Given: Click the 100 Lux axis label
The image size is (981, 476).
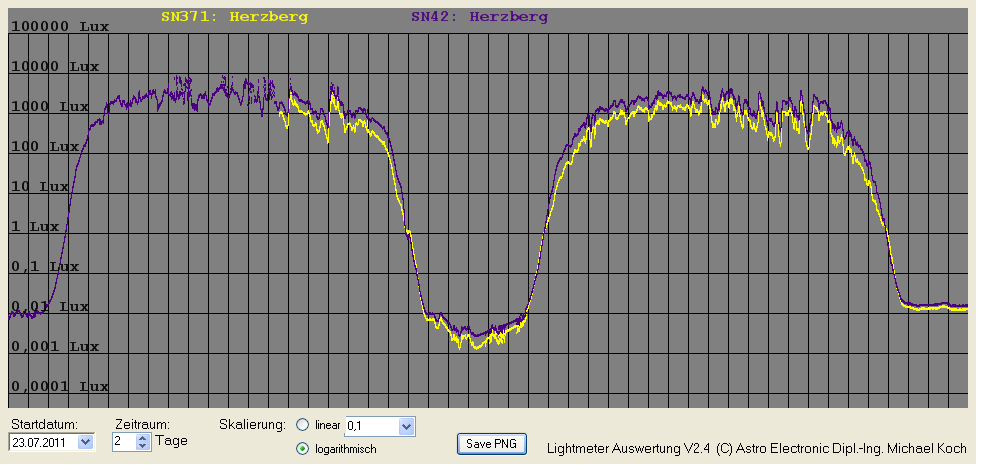Looking at the screenshot, I should [x=45, y=147].
